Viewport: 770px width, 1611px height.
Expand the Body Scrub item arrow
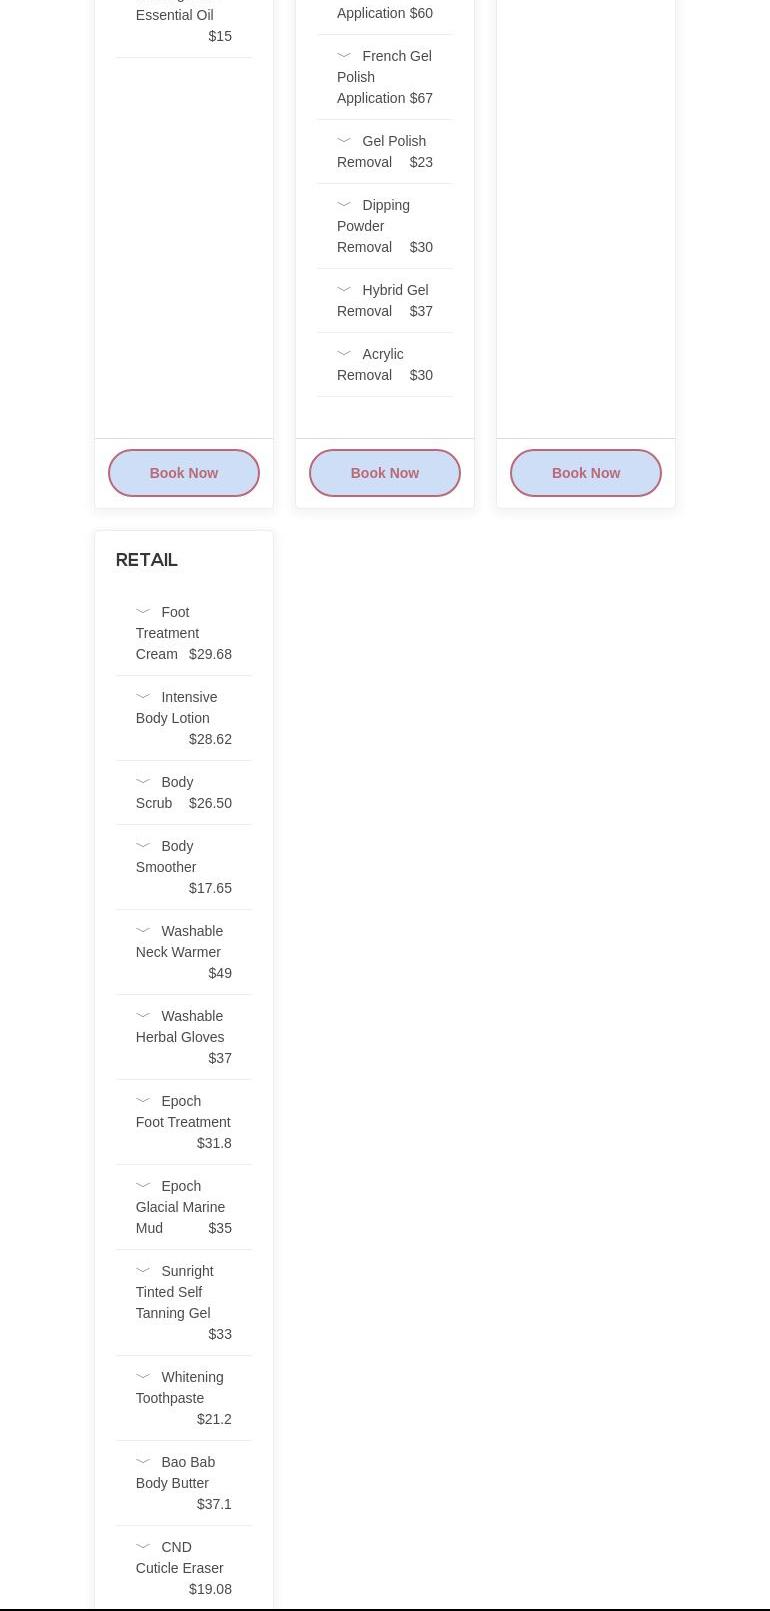click(143, 782)
